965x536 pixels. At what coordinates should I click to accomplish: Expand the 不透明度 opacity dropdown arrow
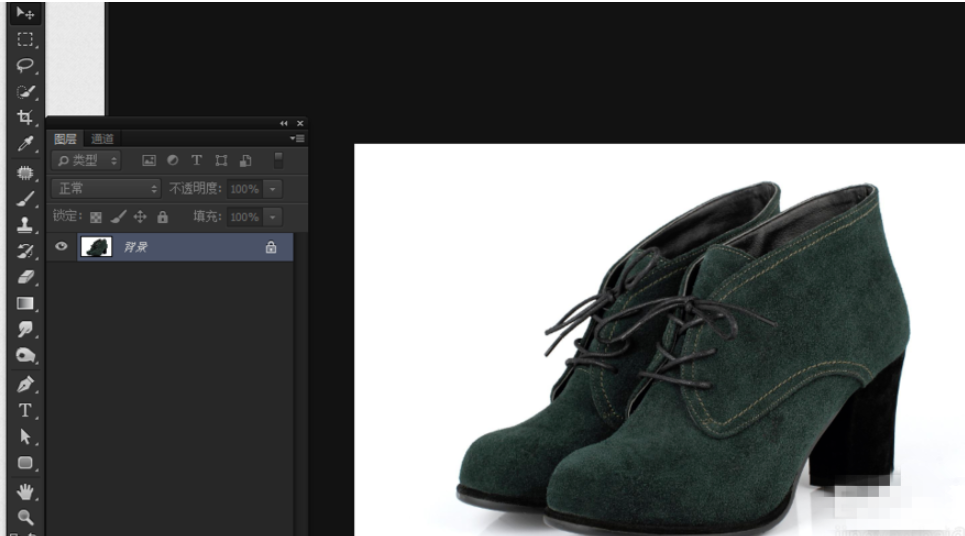[x=273, y=188]
